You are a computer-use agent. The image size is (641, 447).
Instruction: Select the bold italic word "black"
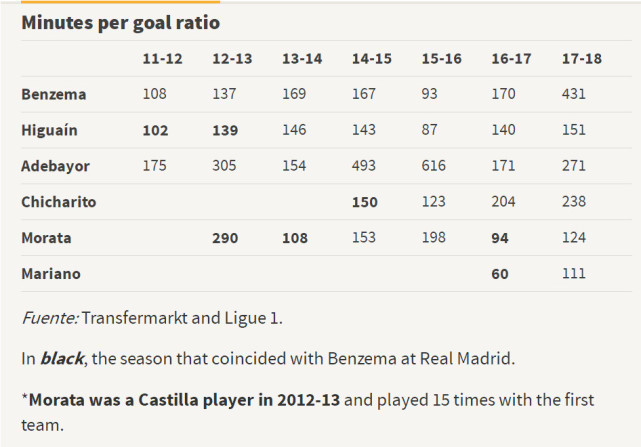(x=62, y=359)
